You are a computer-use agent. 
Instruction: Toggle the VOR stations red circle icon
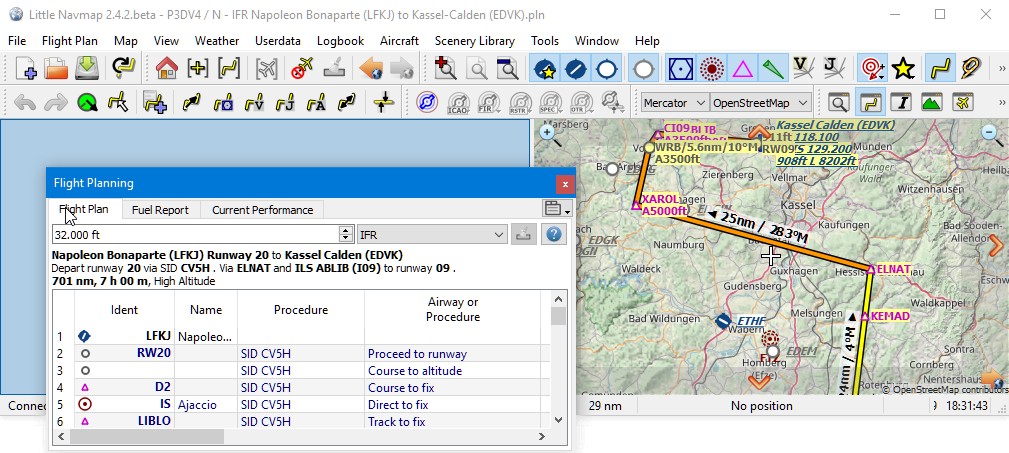tap(712, 68)
